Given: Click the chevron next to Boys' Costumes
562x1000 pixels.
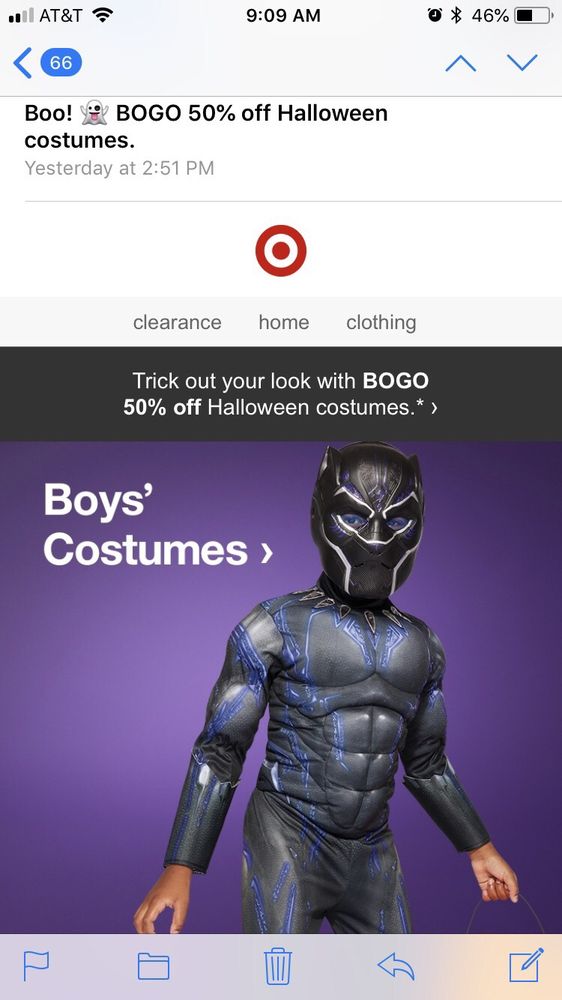Looking at the screenshot, I should (267, 550).
